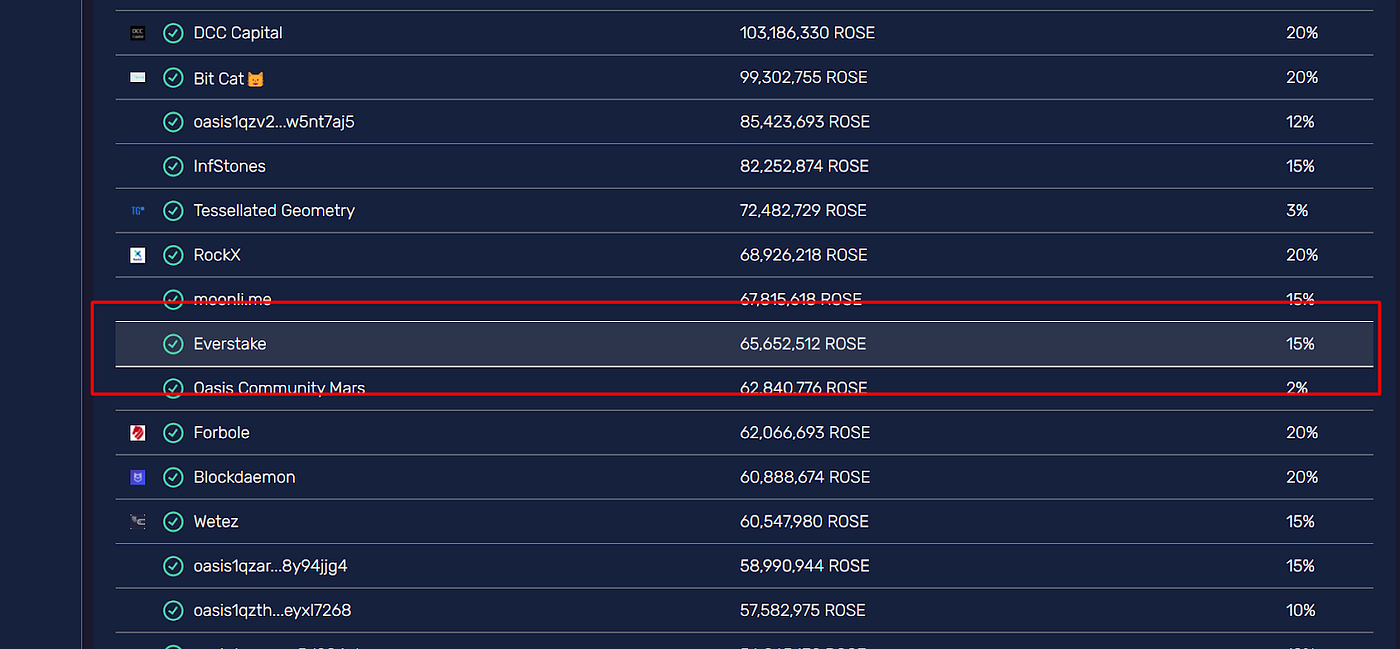Click the 20% fee in Blockdaemon row
The image size is (1400, 649).
pyautogui.click(x=1302, y=477)
